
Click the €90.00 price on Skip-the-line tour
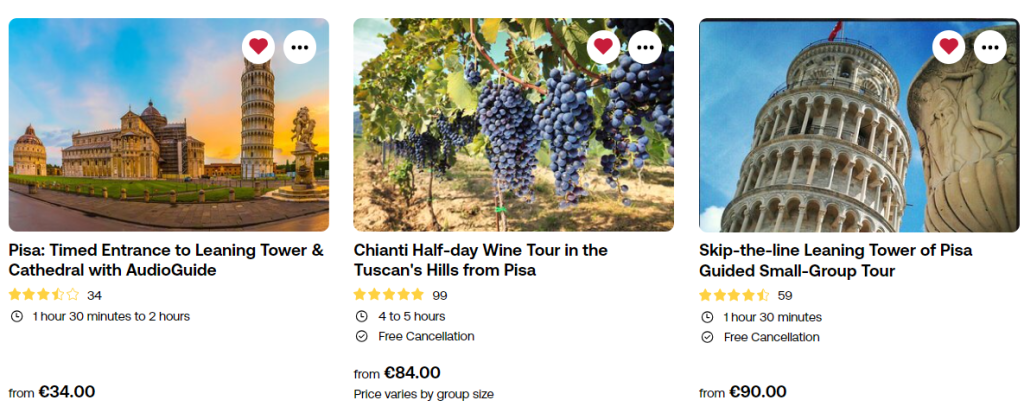point(757,392)
